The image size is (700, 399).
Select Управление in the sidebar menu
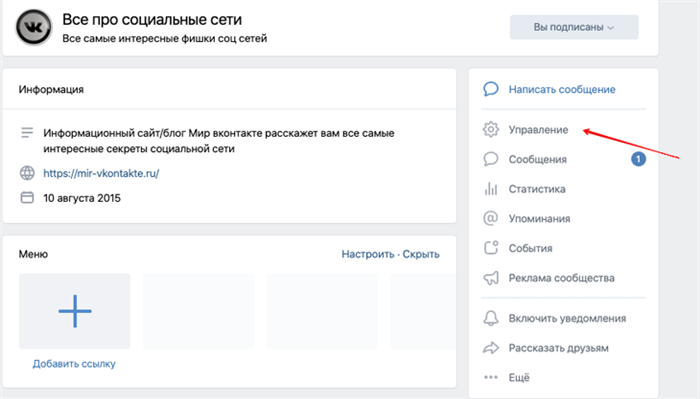pyautogui.click(x=538, y=130)
